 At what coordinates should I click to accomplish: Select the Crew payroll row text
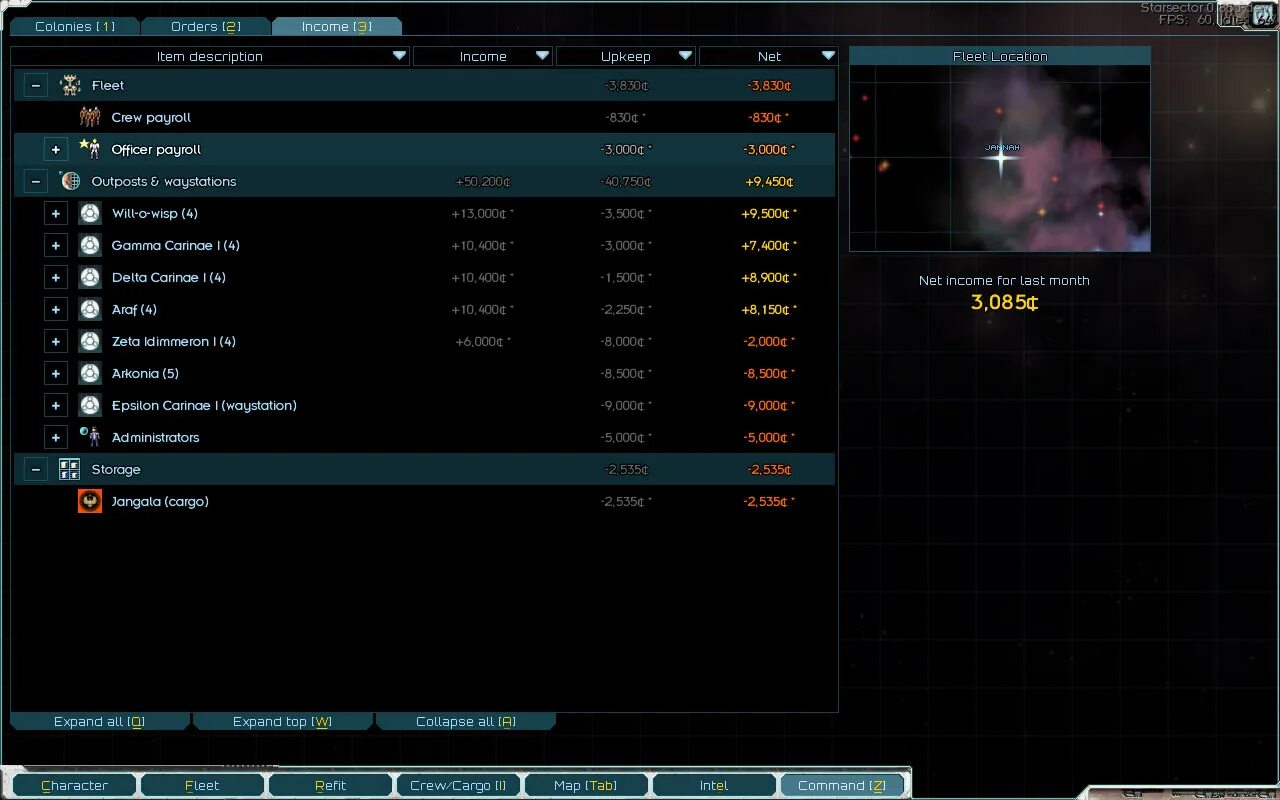[151, 117]
